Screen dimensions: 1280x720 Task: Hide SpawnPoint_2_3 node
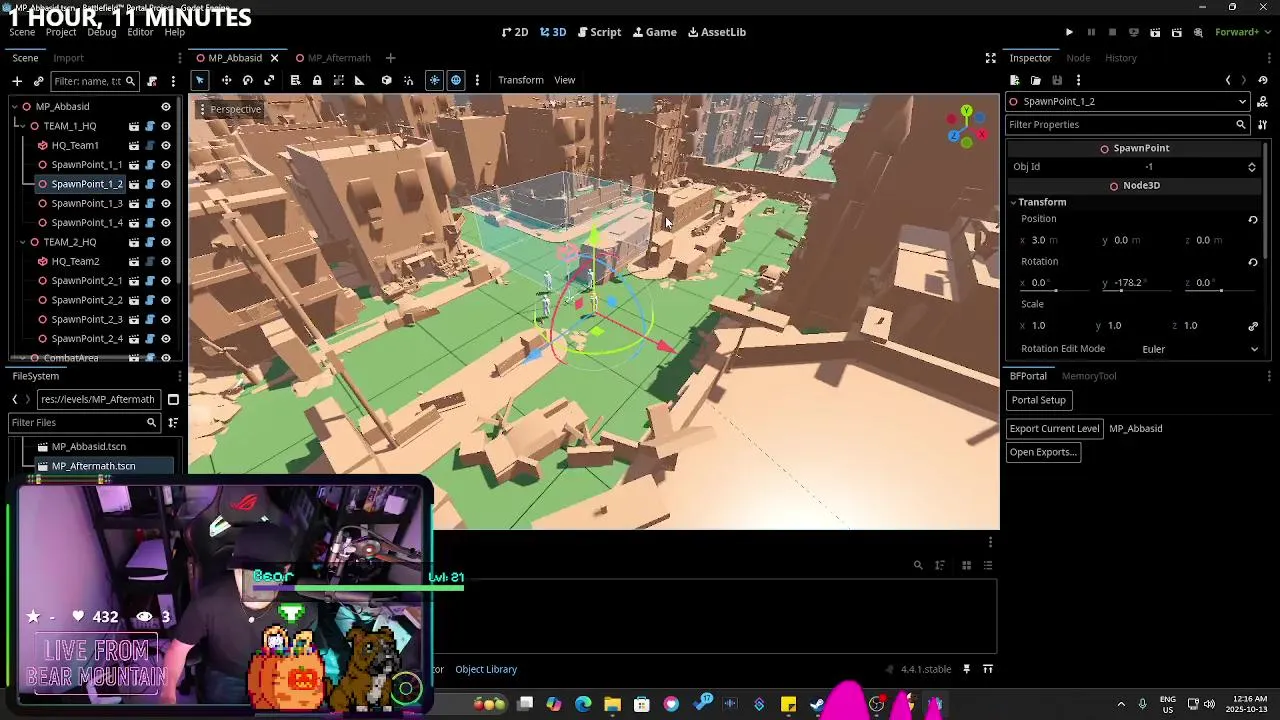pos(166,319)
